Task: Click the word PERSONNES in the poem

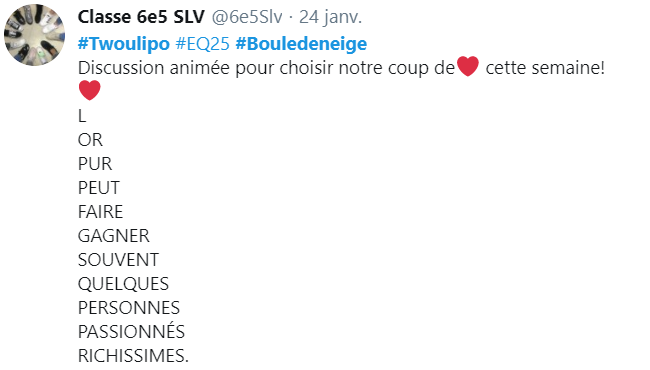Action: (129, 308)
